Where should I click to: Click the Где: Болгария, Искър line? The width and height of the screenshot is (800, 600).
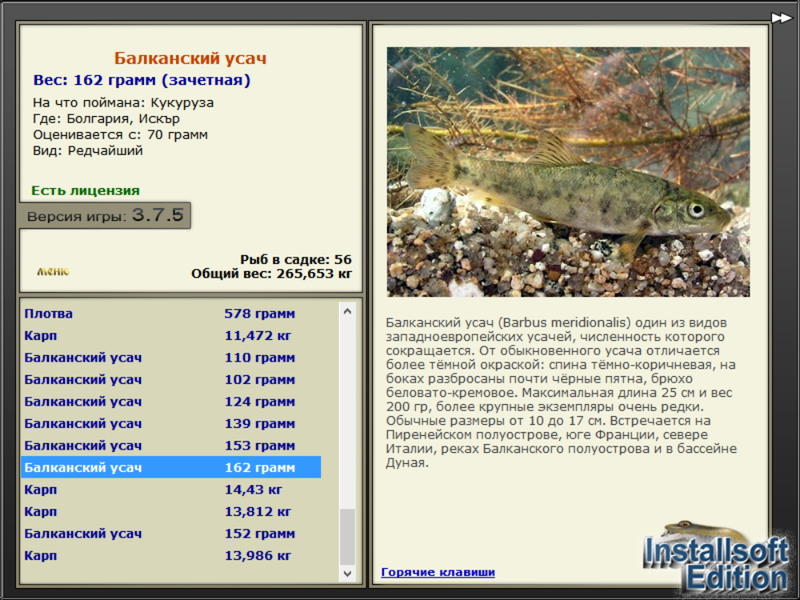point(106,118)
